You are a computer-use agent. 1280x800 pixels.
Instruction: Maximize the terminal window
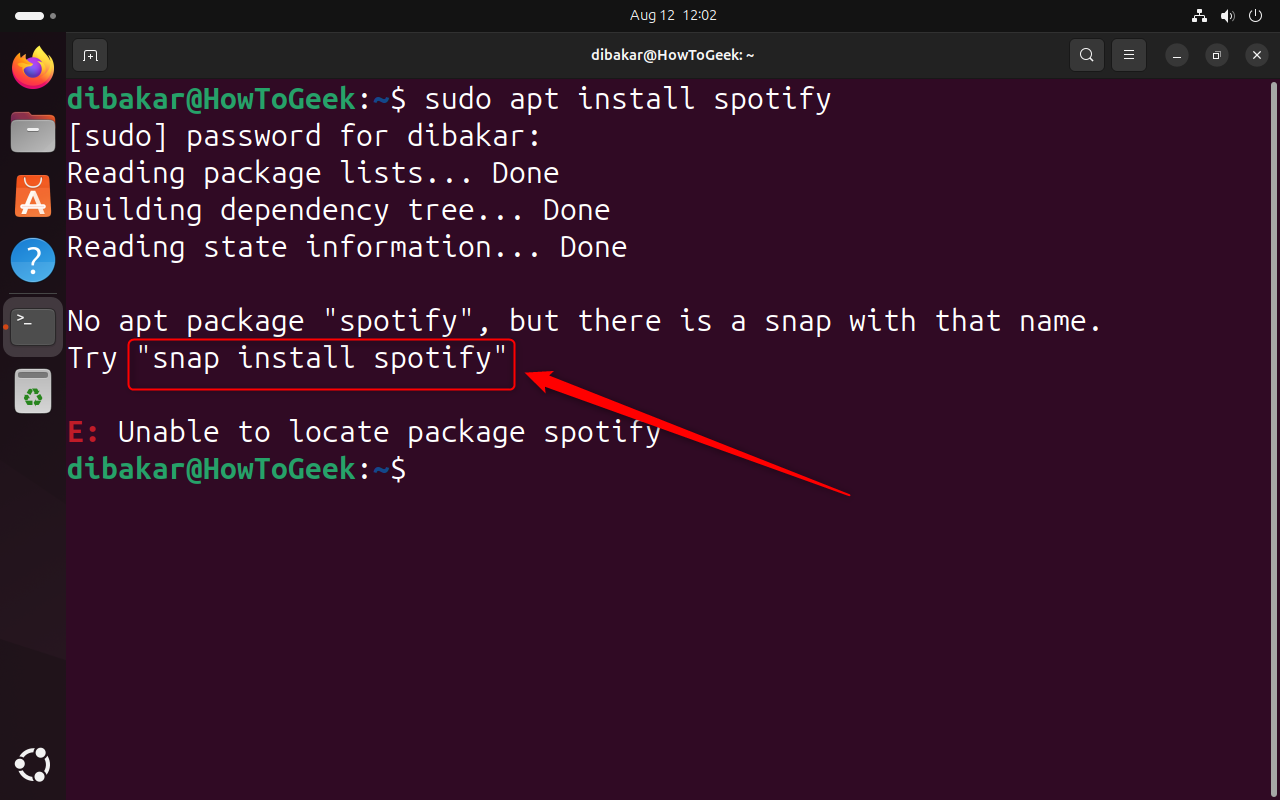pos(1216,55)
